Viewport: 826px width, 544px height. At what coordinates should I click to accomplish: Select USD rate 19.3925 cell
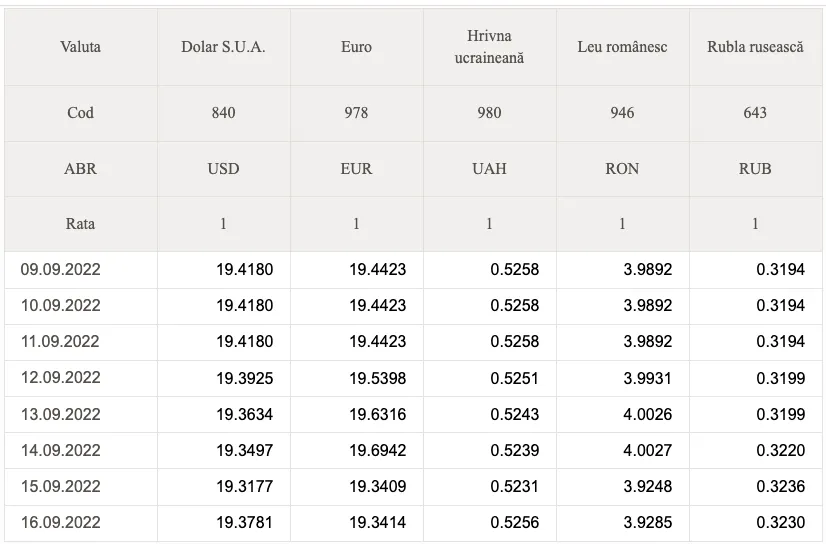coord(224,378)
